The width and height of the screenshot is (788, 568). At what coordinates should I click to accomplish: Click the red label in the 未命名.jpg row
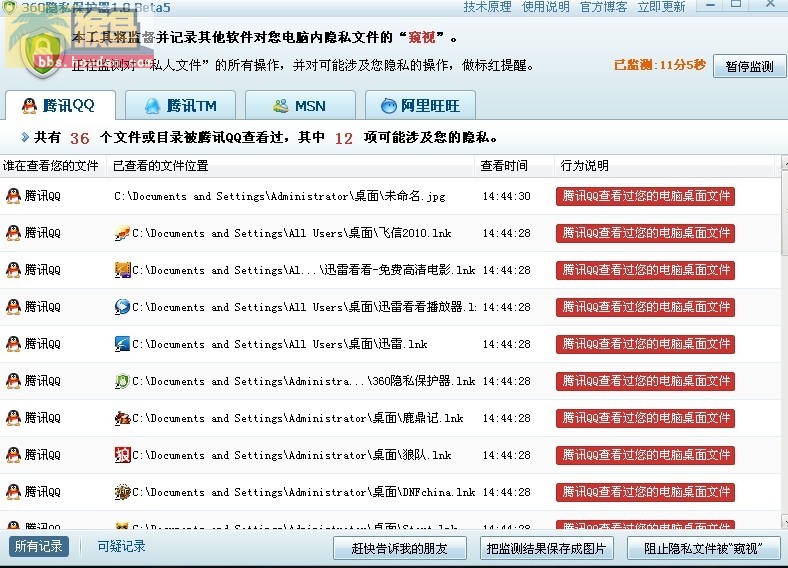click(x=645, y=196)
